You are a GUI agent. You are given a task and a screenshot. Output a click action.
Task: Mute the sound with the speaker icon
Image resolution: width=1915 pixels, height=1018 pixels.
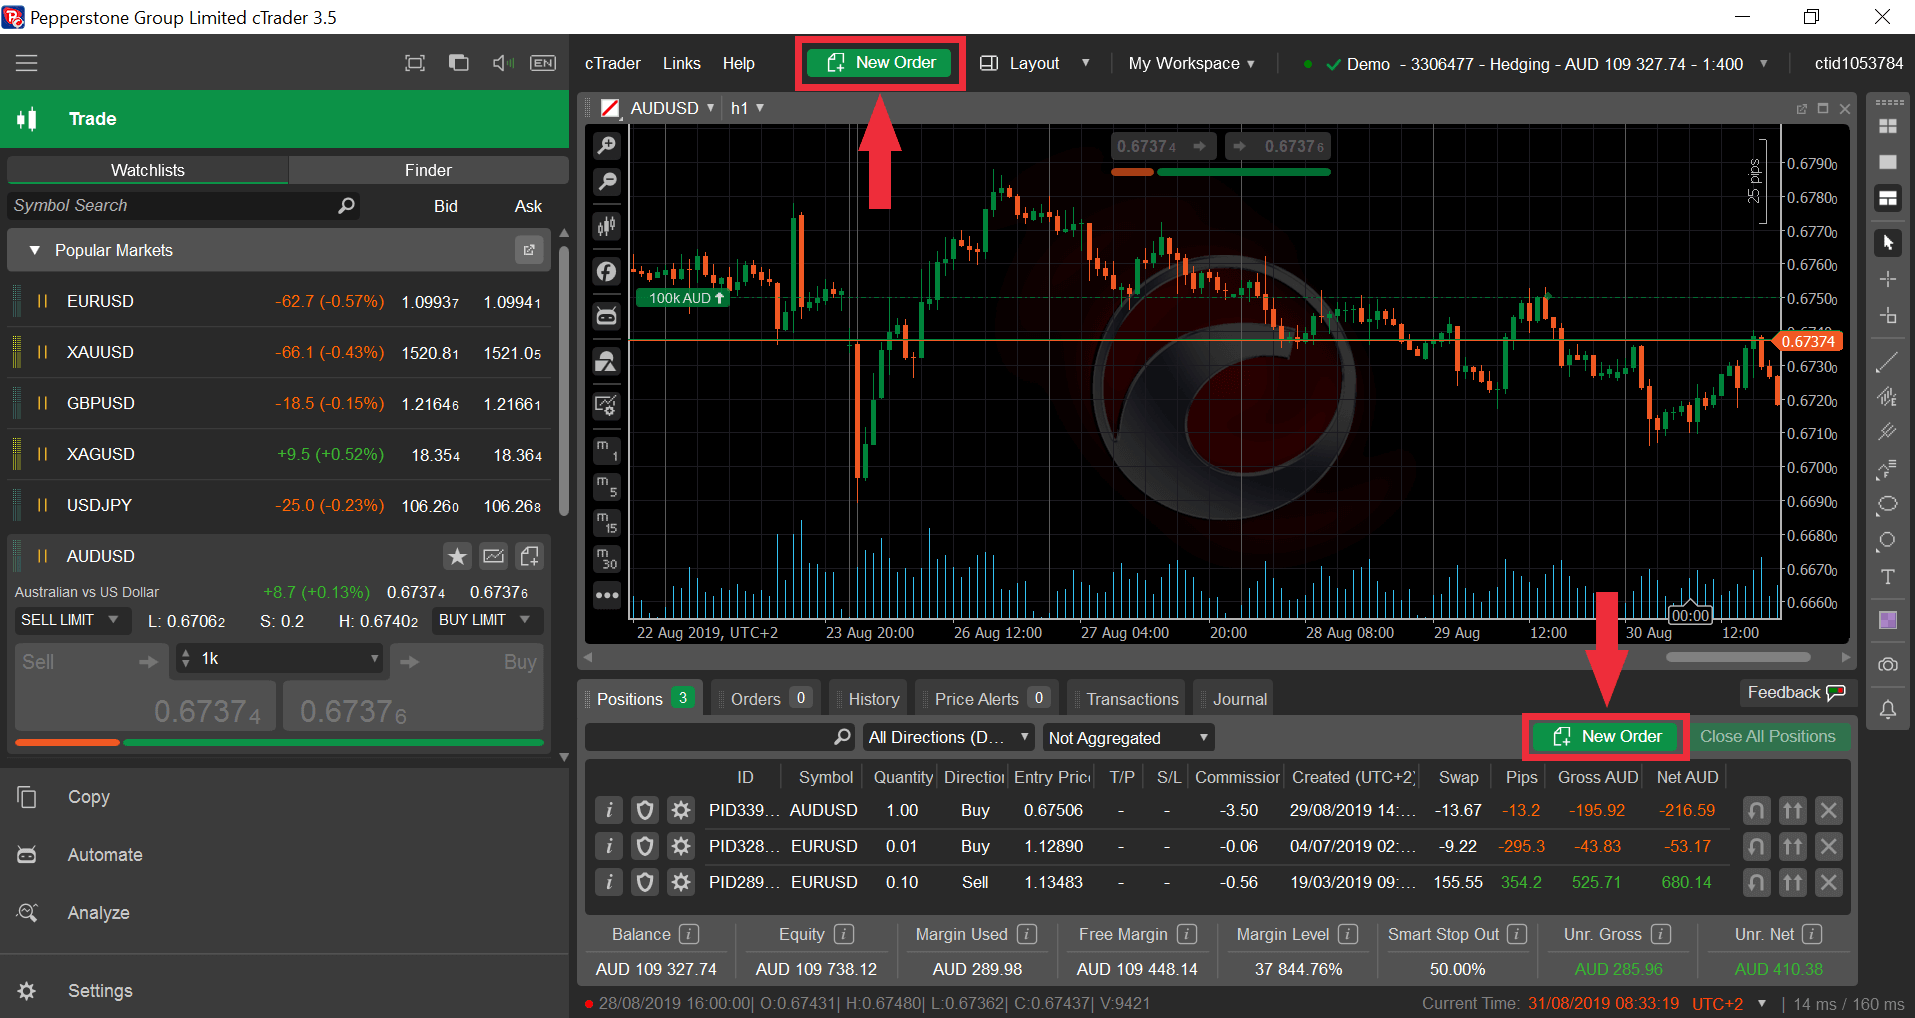[503, 63]
